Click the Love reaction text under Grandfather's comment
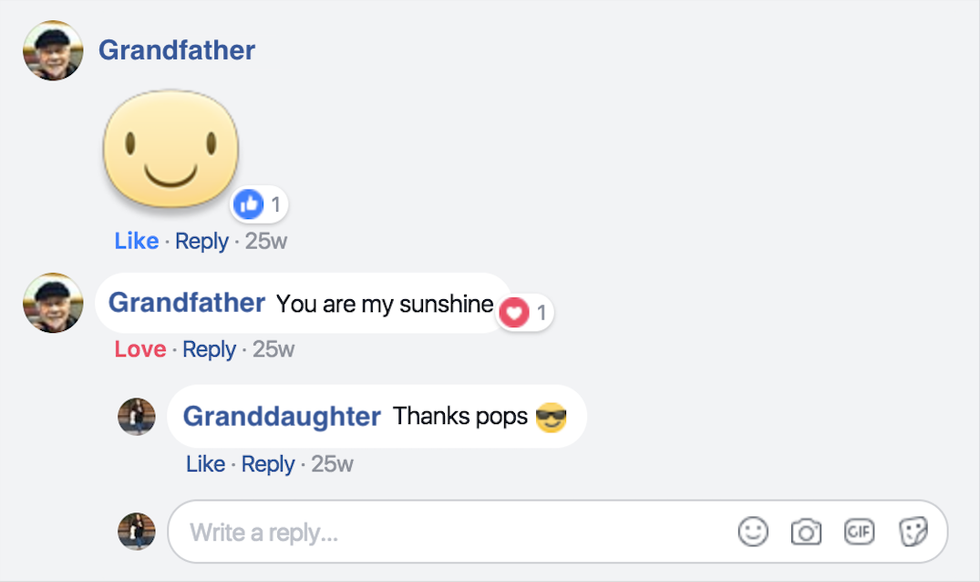This screenshot has height=582, width=980. tap(142, 349)
